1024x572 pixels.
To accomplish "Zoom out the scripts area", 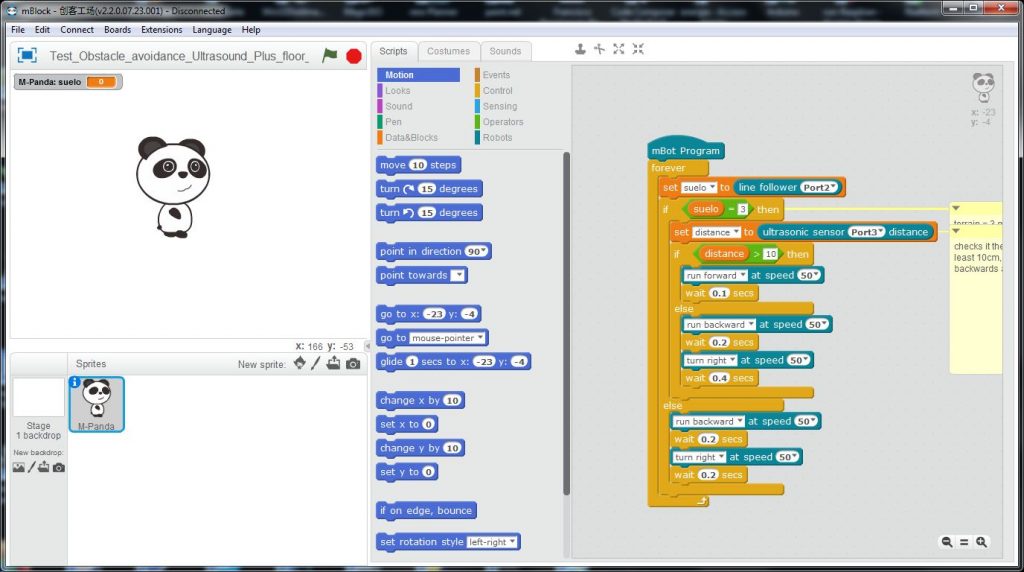I will [946, 542].
